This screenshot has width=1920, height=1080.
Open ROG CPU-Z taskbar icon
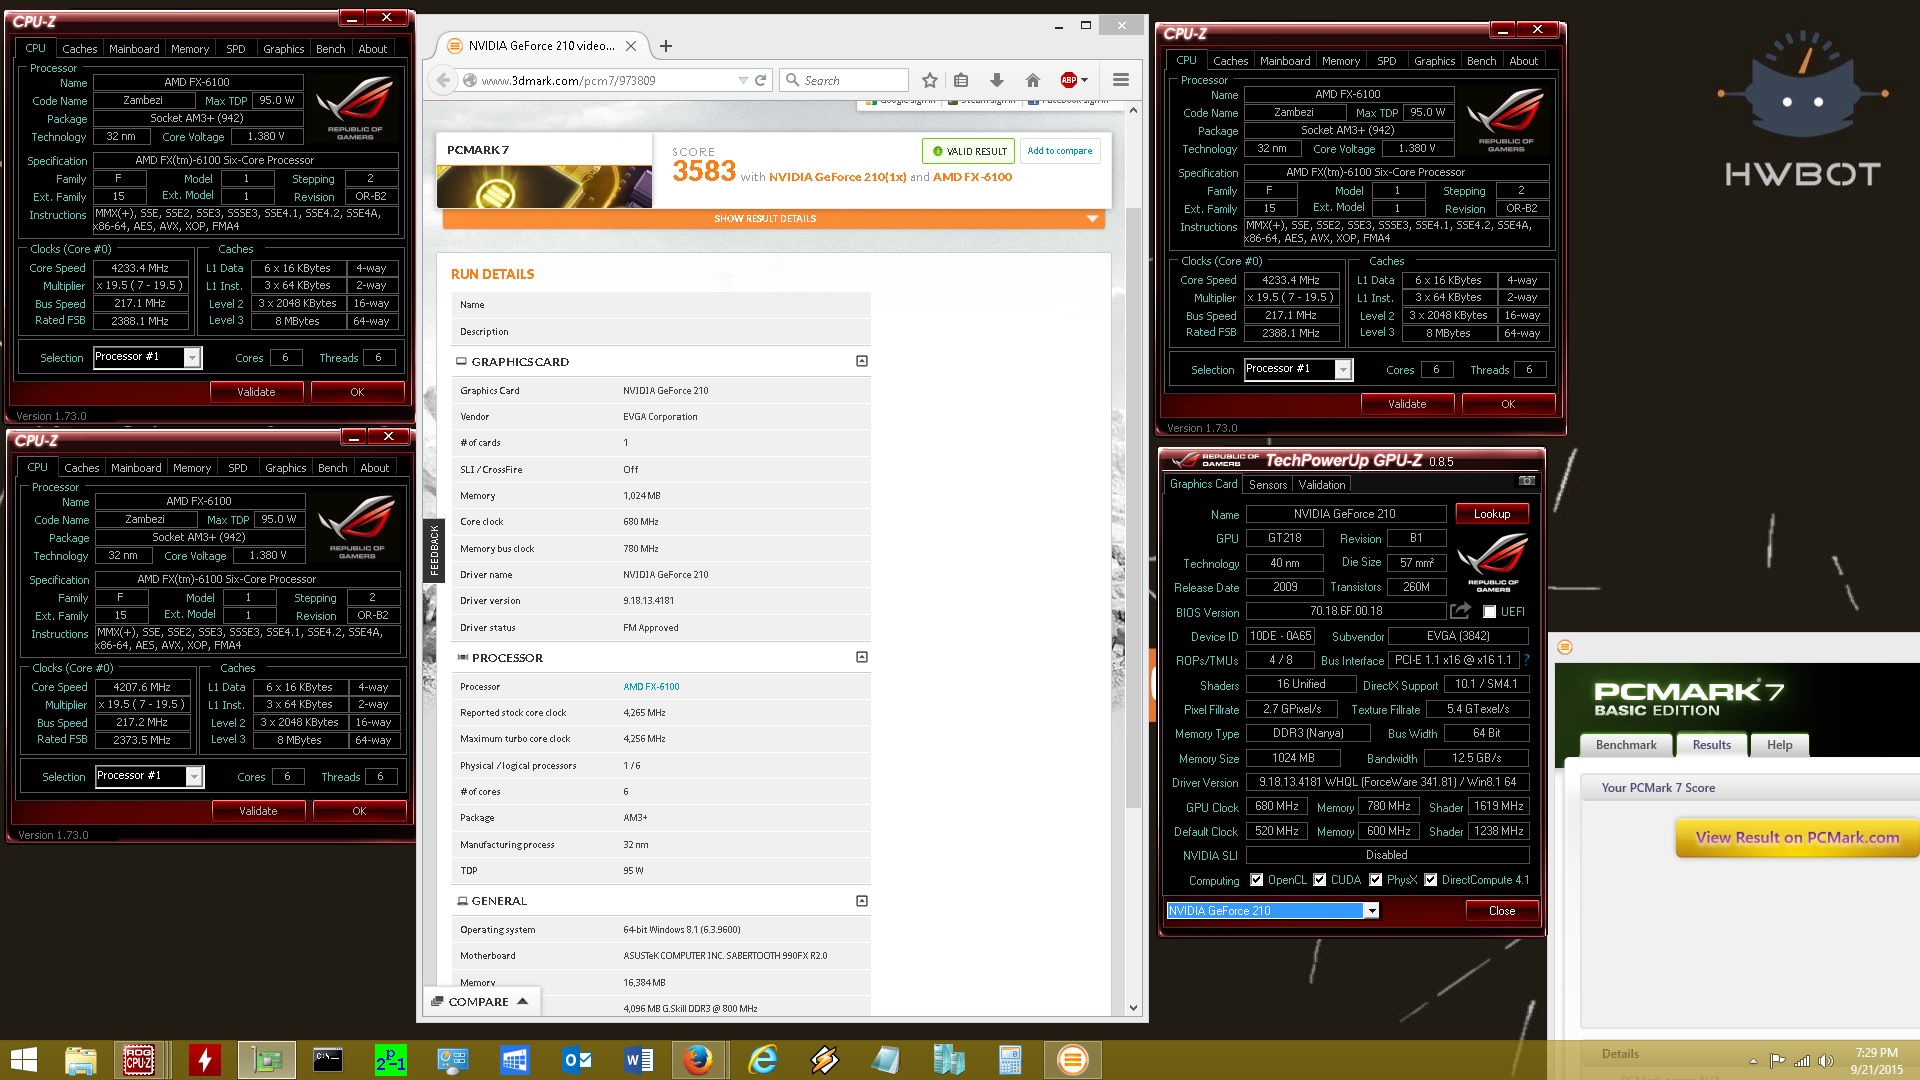point(139,1060)
